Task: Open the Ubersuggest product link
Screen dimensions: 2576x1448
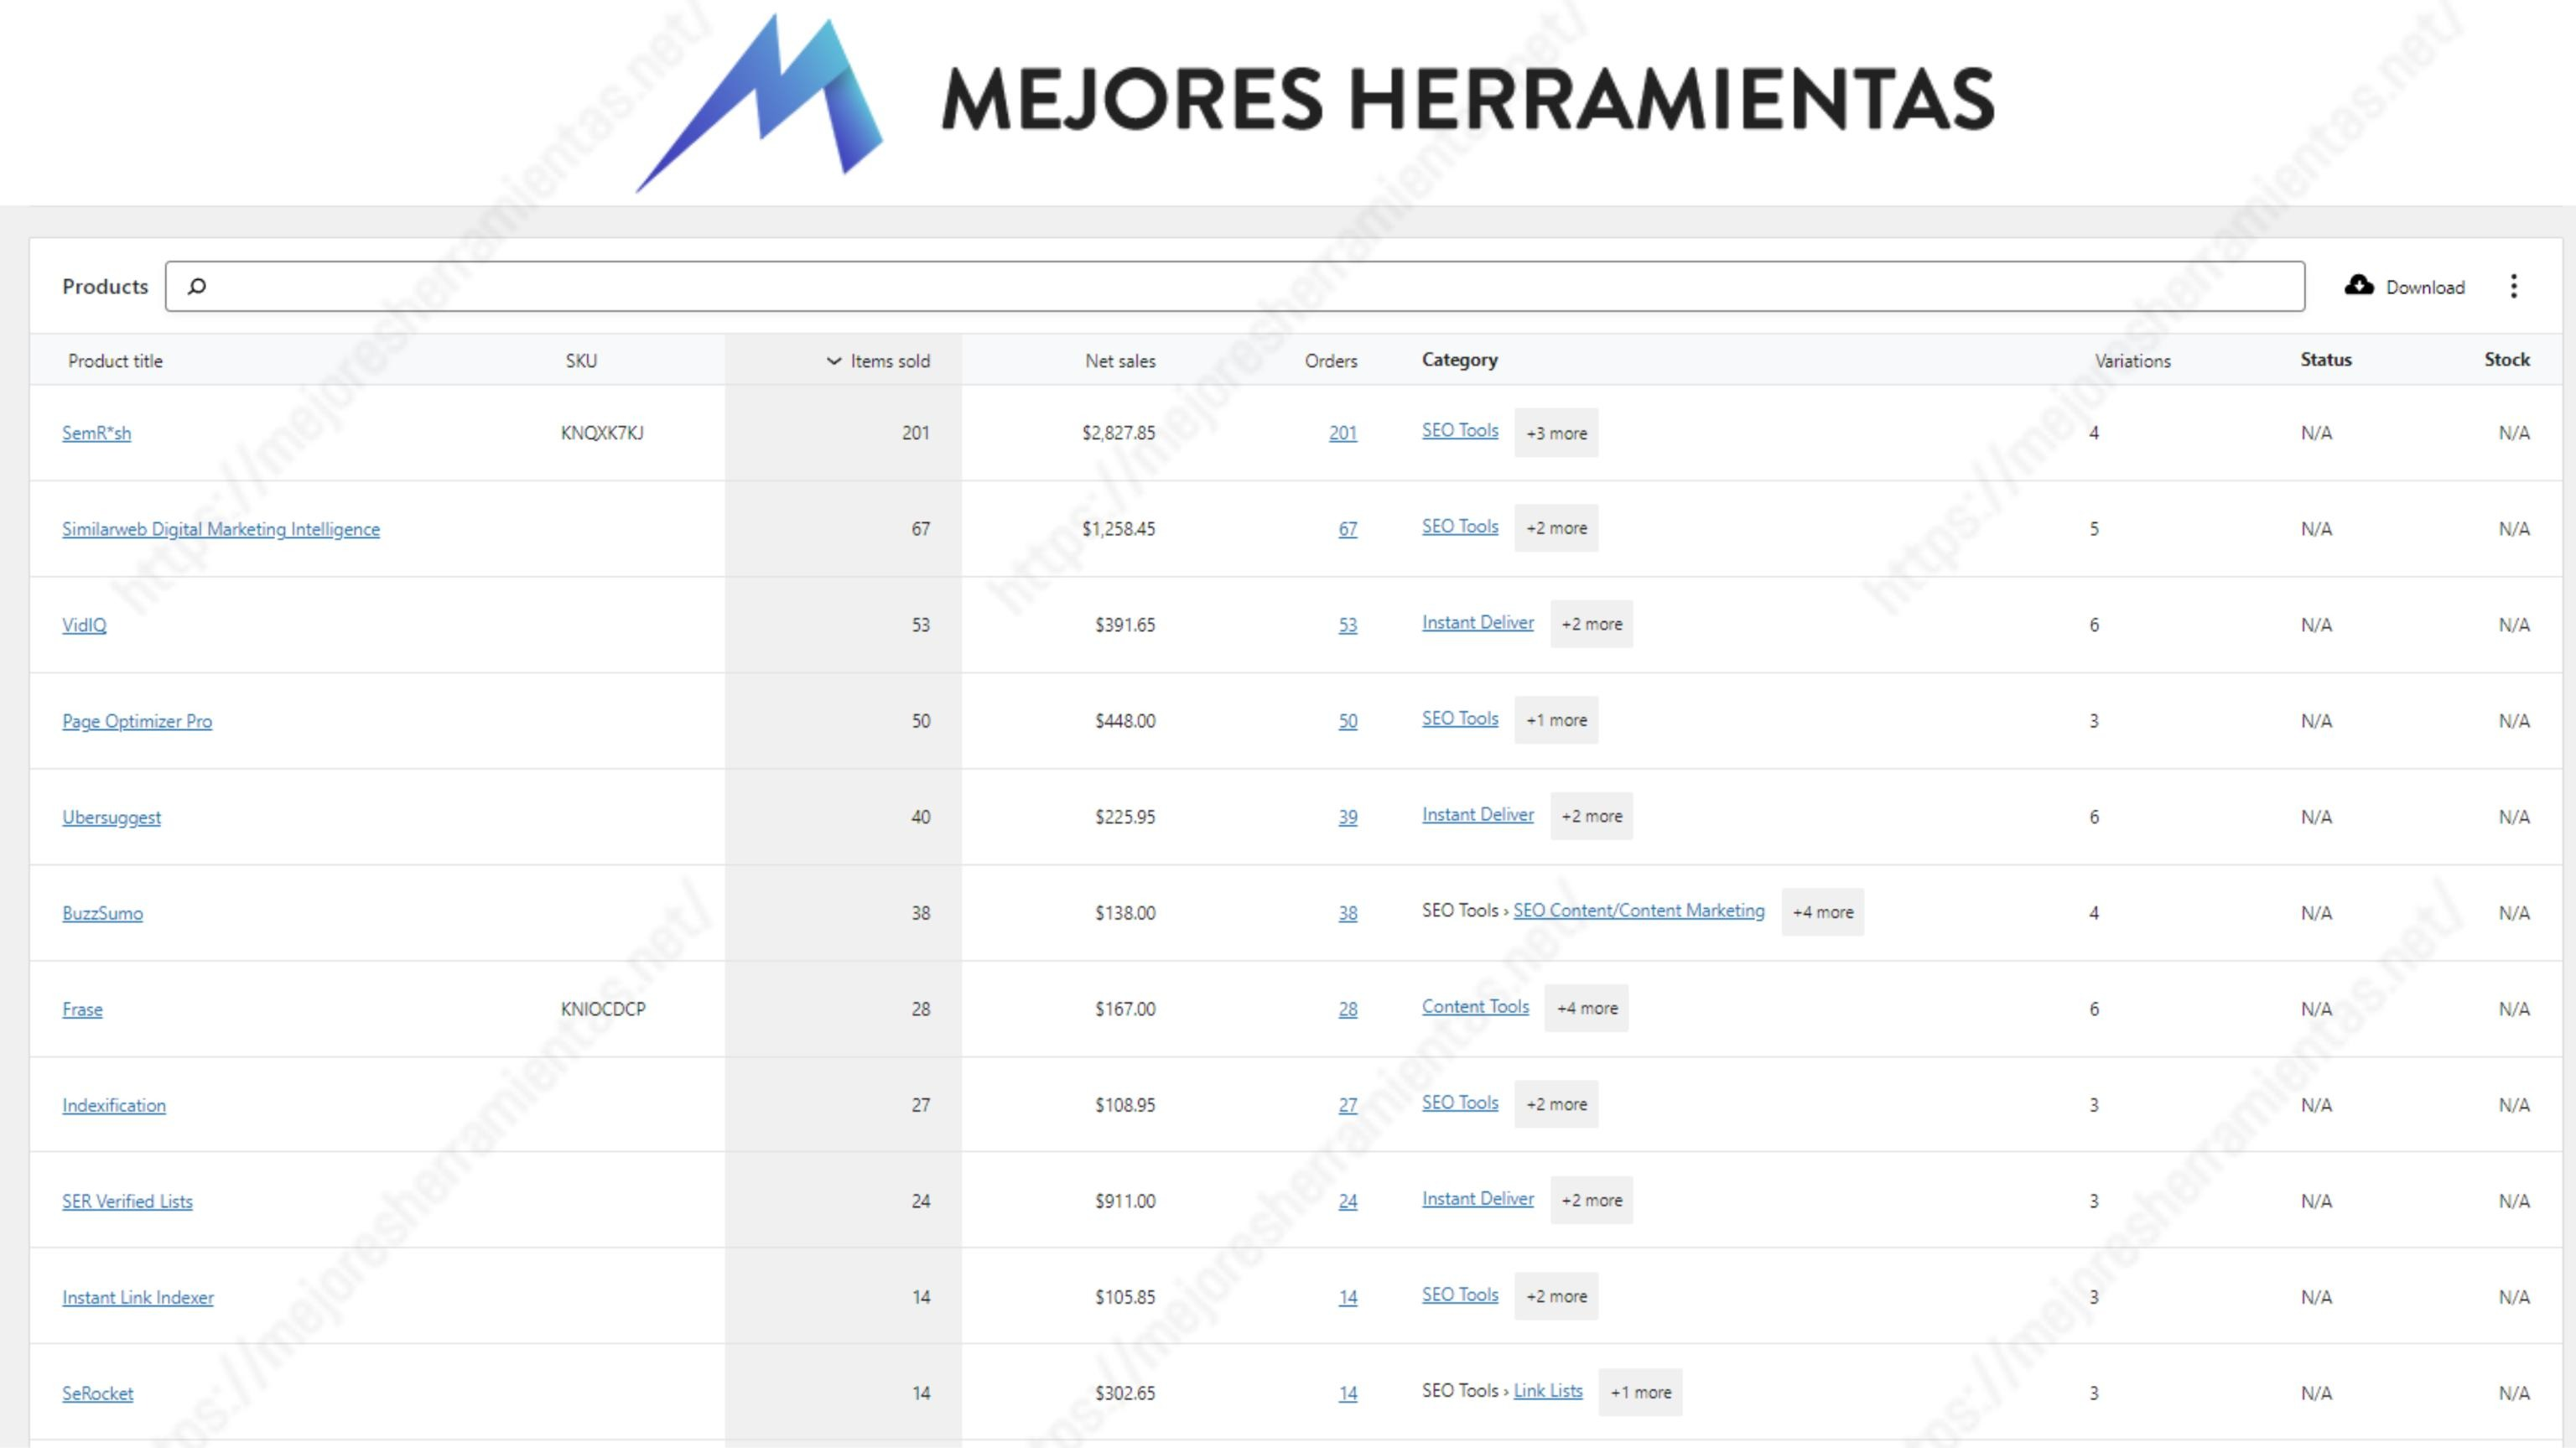Action: click(x=111, y=817)
